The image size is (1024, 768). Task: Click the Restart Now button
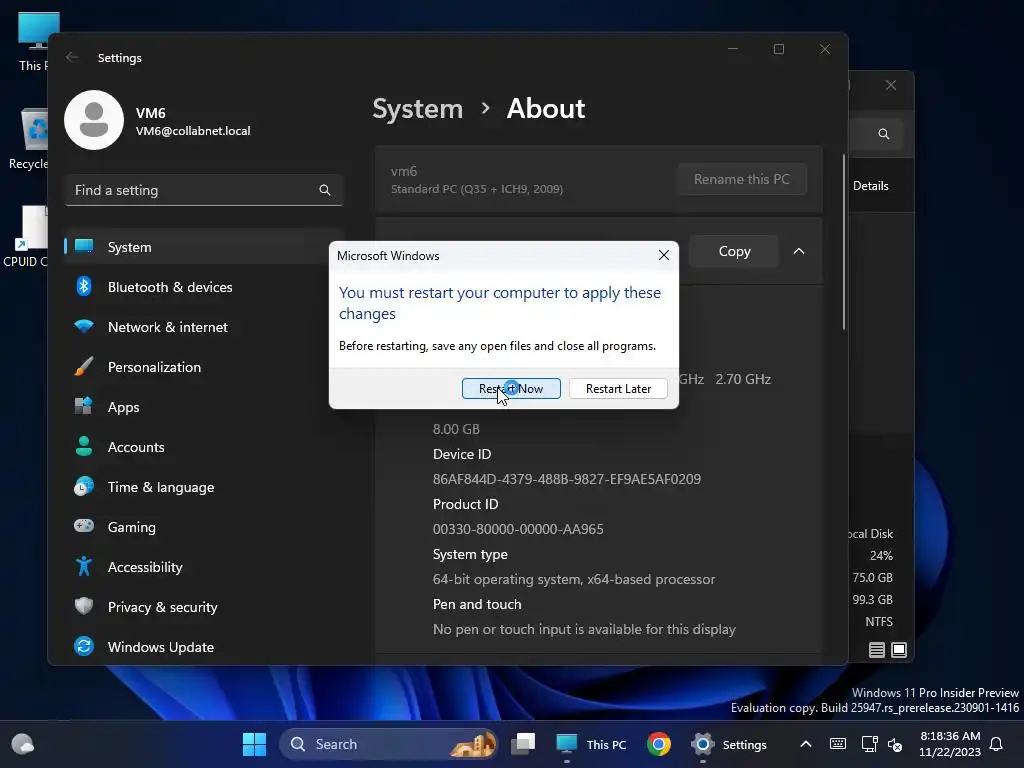click(511, 389)
